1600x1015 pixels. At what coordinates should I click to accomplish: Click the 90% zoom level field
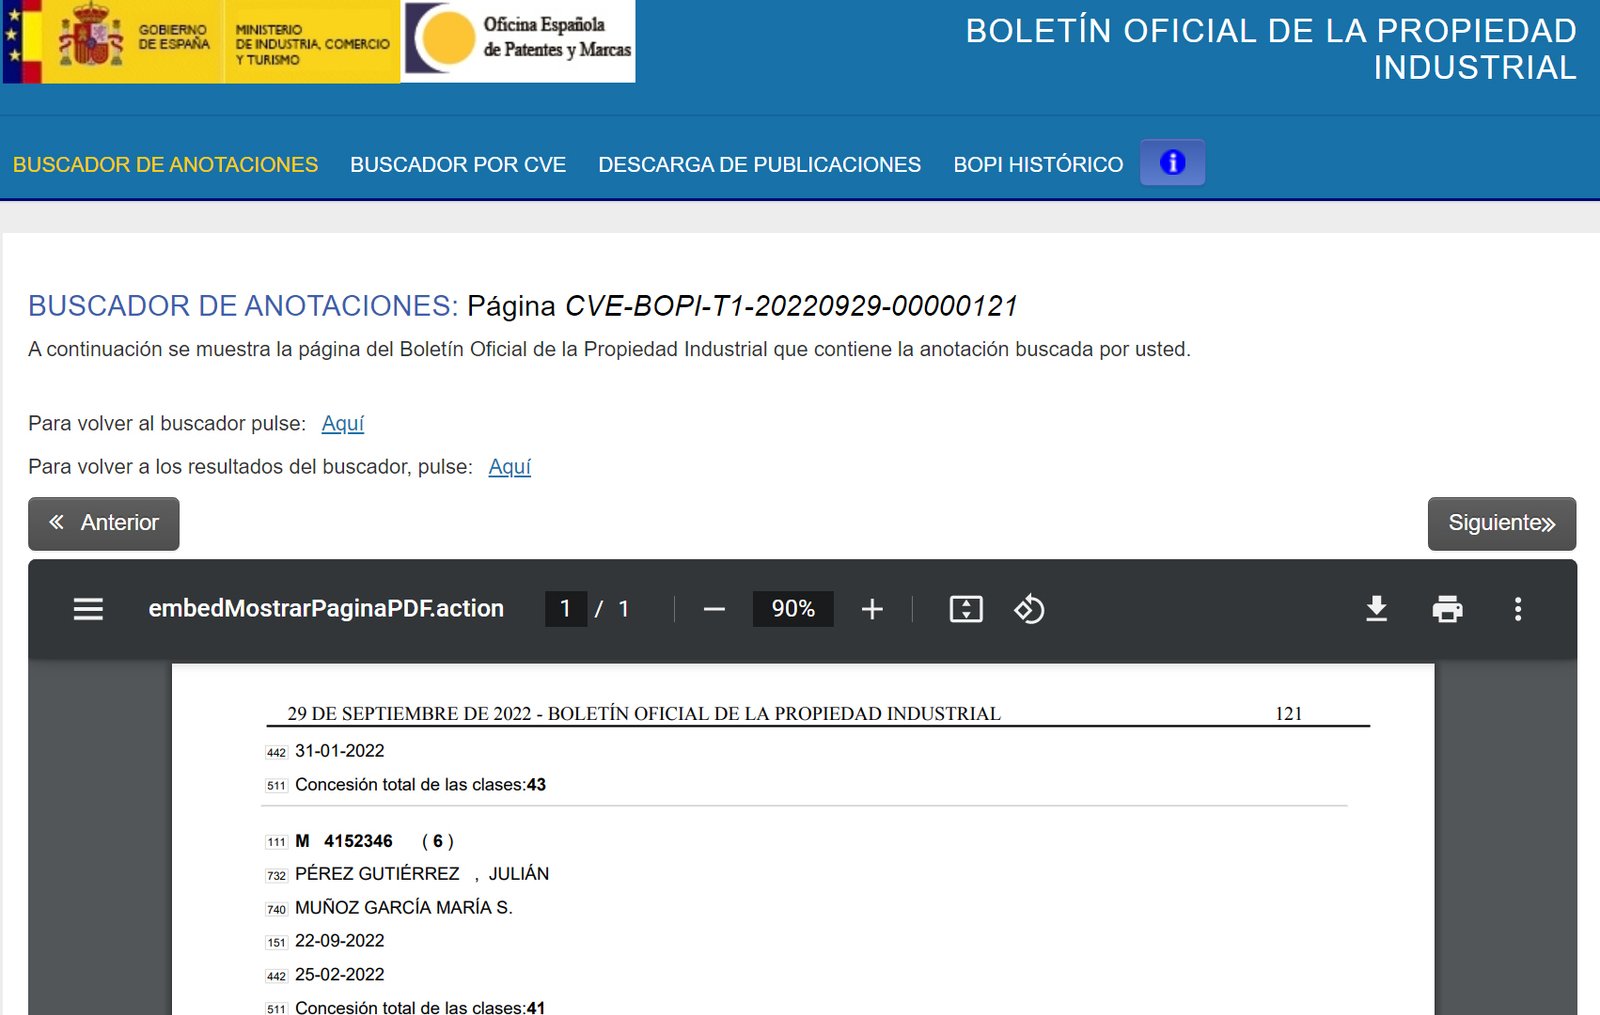[793, 609]
